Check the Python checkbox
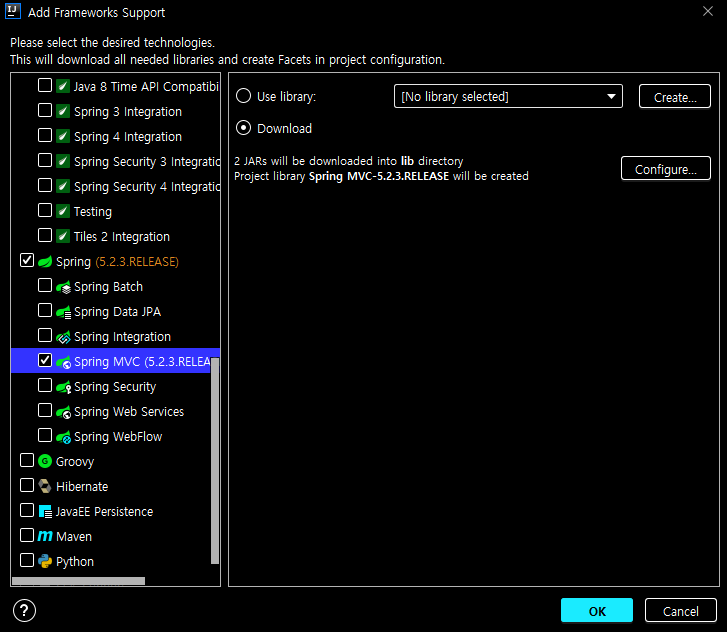This screenshot has width=727, height=632. point(27,561)
